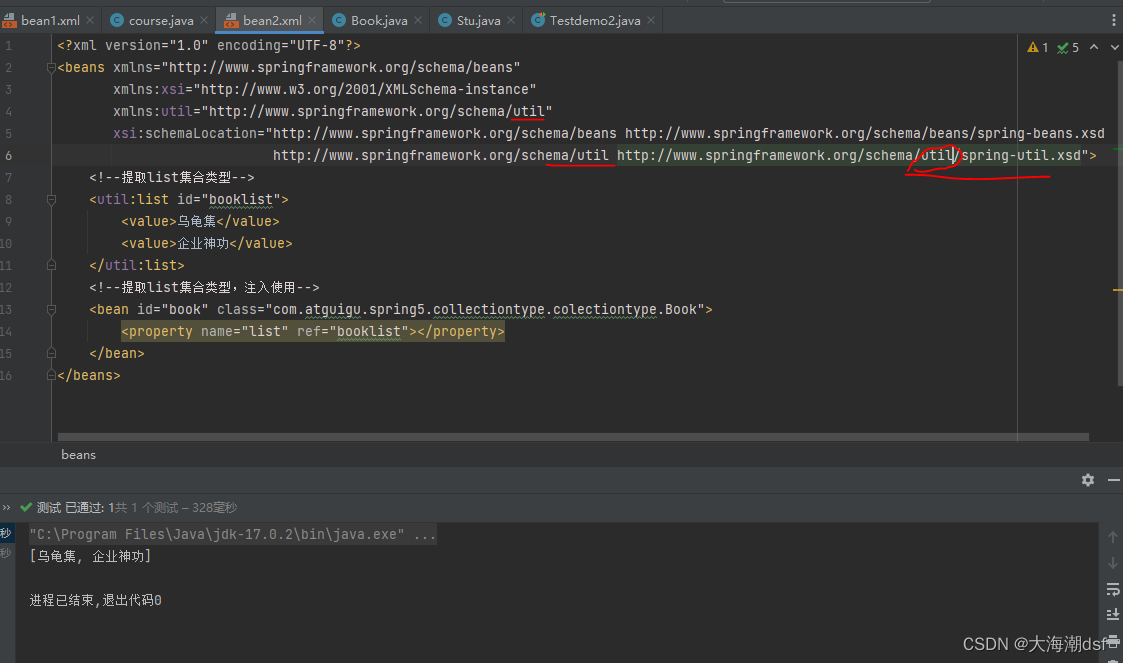Click the yellow stripe marker in scrollbar
Image resolution: width=1123 pixels, height=663 pixels.
pyautogui.click(x=1117, y=290)
